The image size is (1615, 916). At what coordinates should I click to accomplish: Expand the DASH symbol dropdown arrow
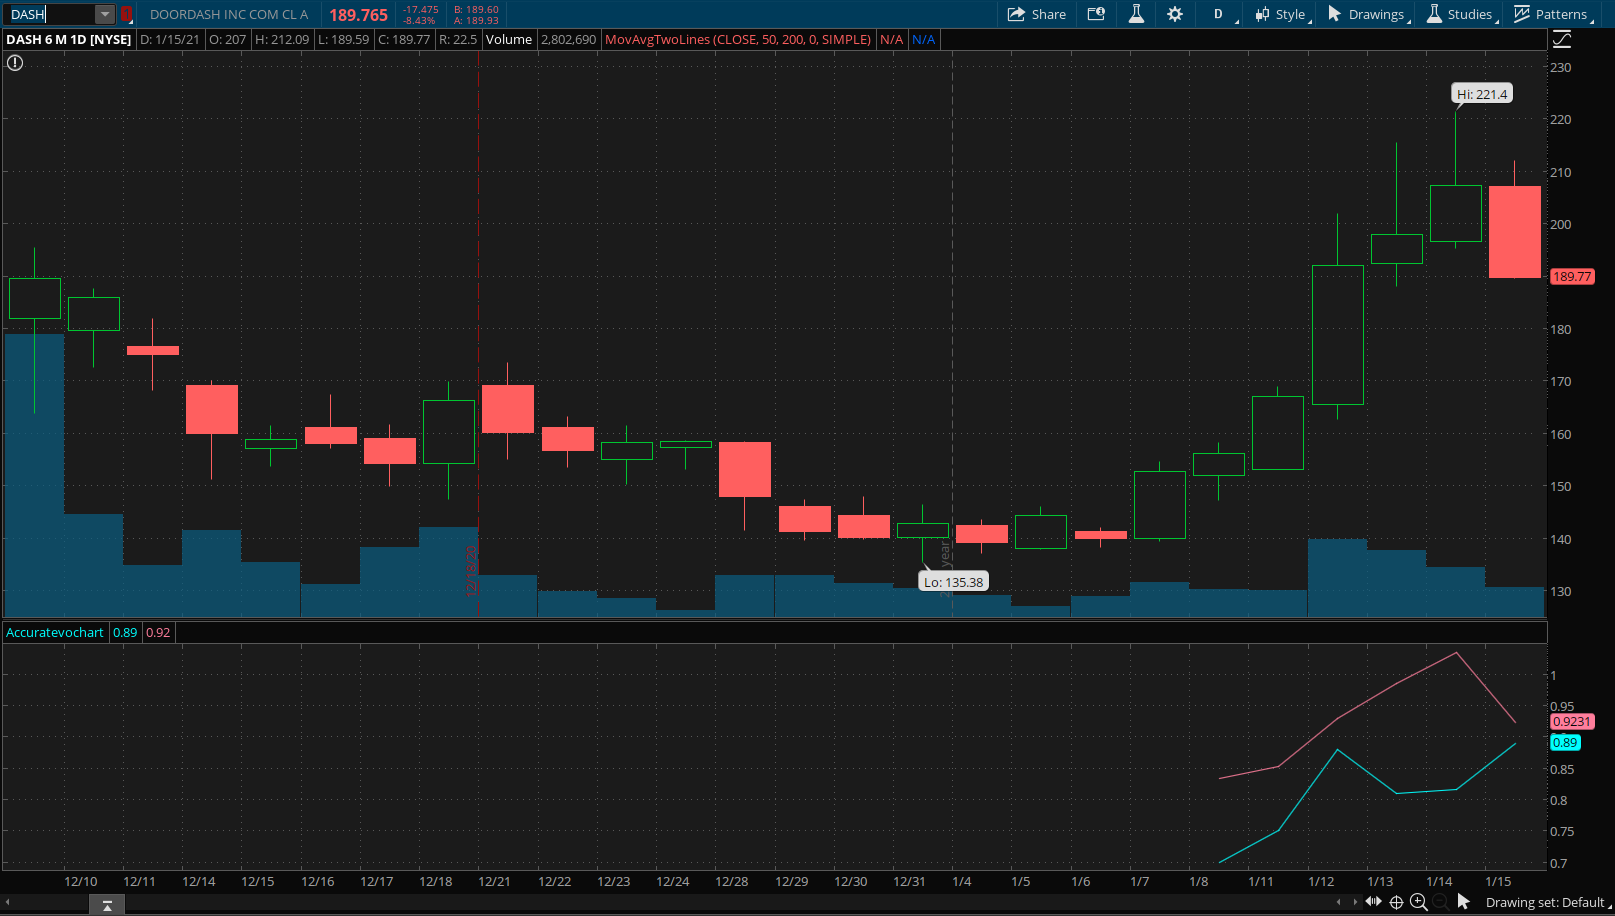[105, 14]
